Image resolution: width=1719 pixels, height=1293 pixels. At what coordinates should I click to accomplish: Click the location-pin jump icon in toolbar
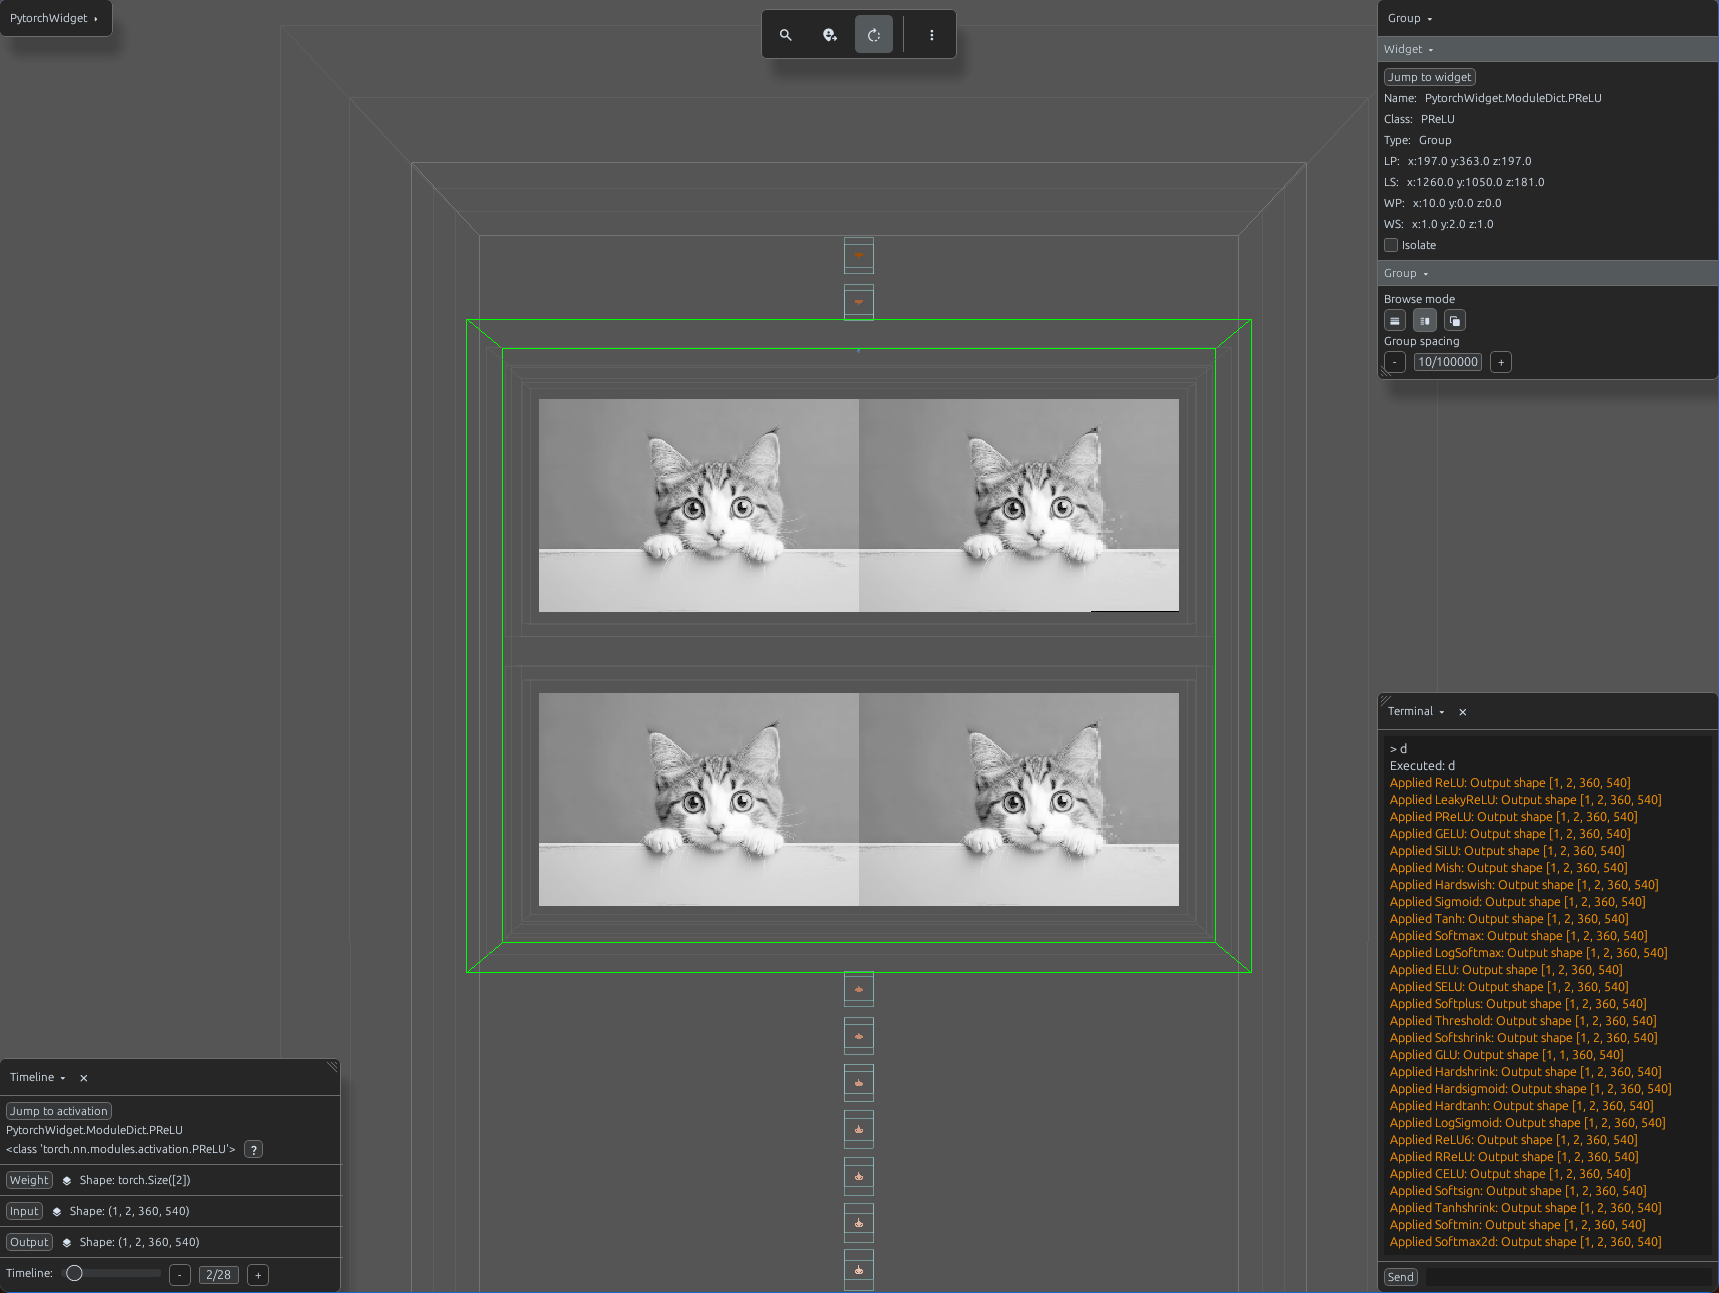coord(830,35)
